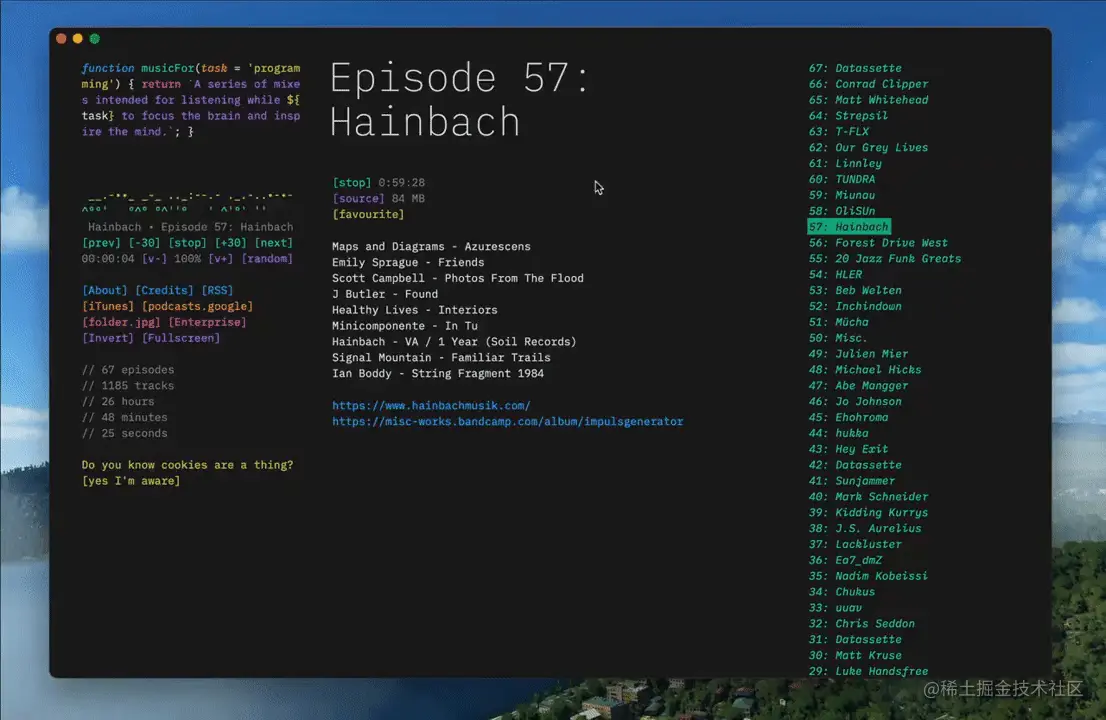Select episode 42: Datassette
Image resolution: width=1106 pixels, height=720 pixels.
tap(855, 465)
